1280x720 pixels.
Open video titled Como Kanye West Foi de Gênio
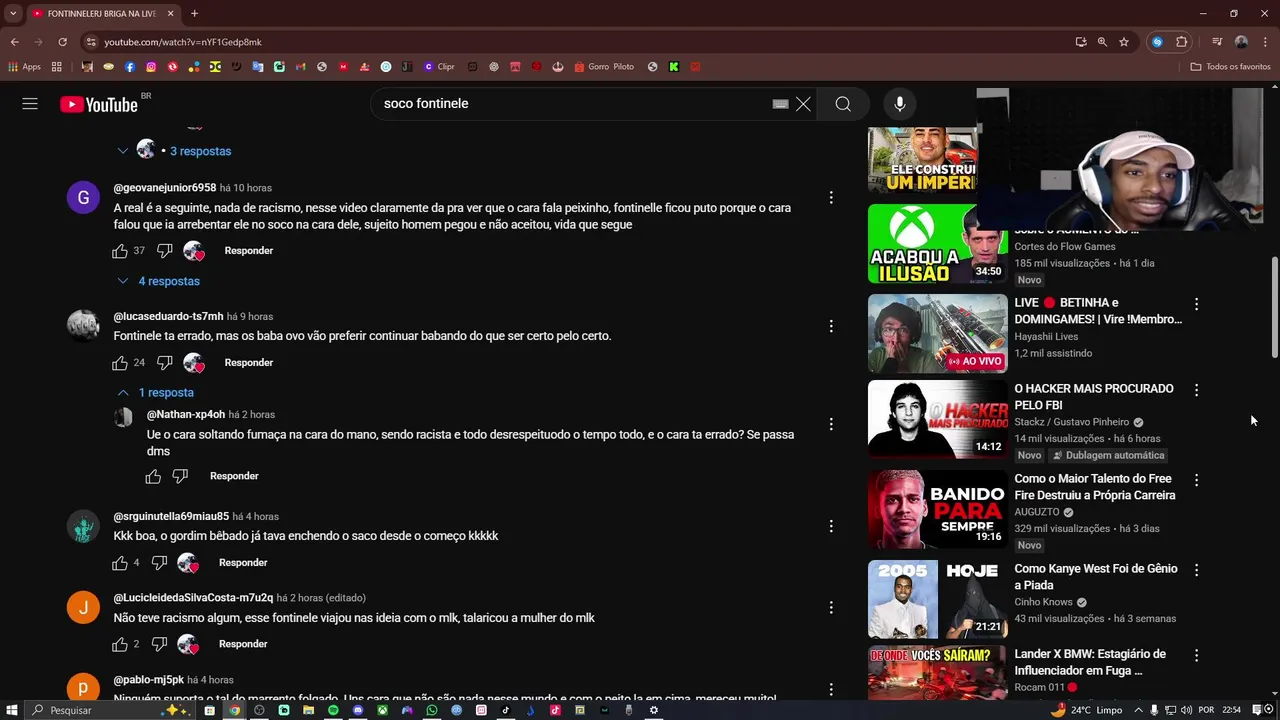[1095, 577]
